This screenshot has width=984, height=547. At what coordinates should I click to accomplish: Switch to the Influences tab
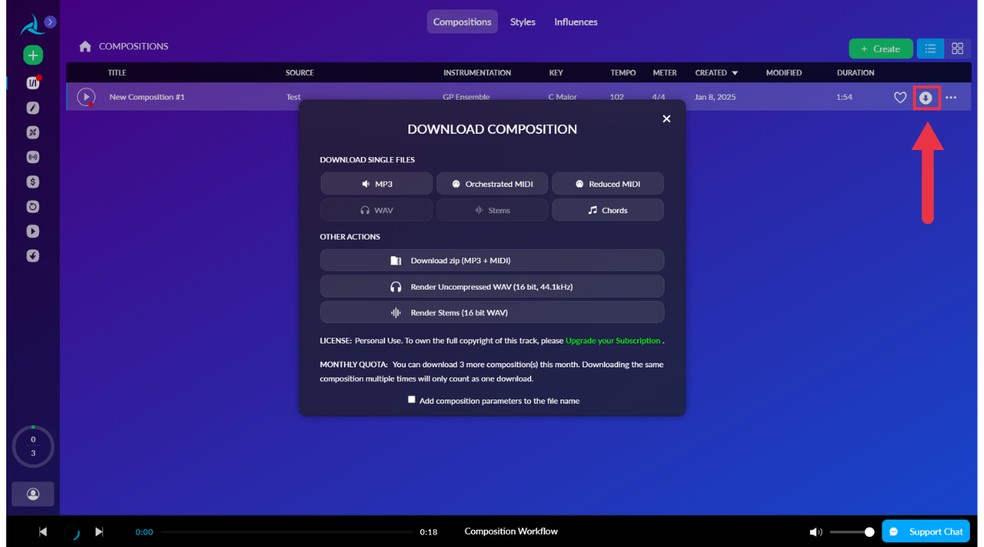[x=575, y=22]
